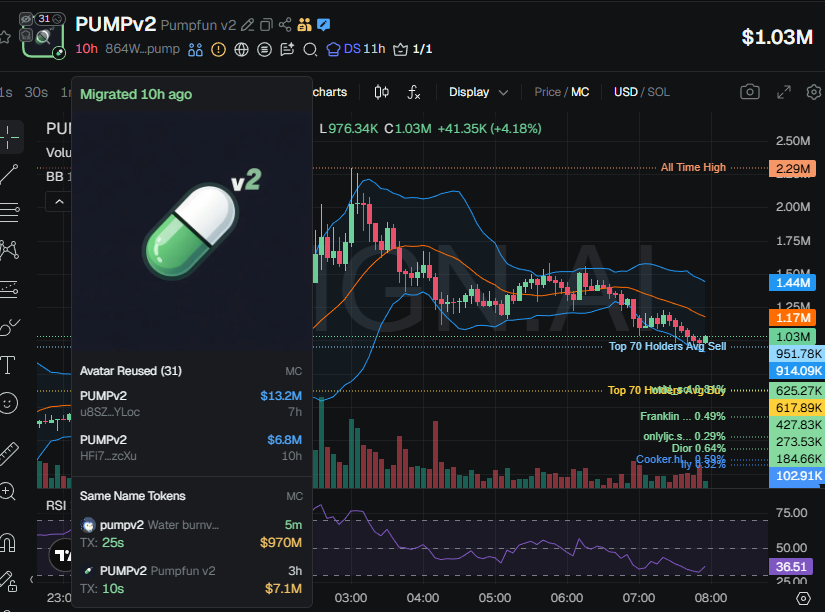The height and width of the screenshot is (612, 825).
Task: Copy the contract address 864W...pump
Action: 142,49
